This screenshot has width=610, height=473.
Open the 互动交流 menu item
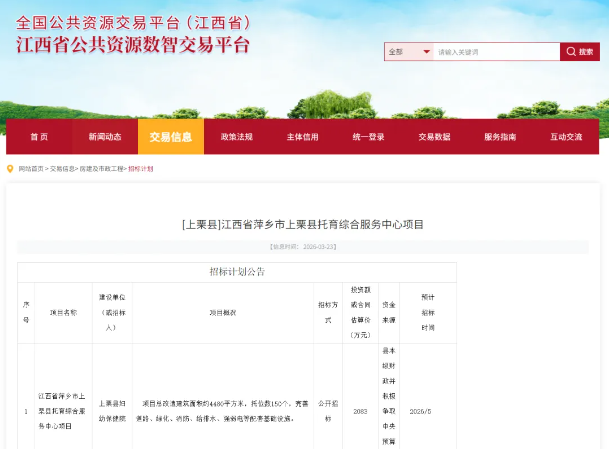(x=566, y=137)
